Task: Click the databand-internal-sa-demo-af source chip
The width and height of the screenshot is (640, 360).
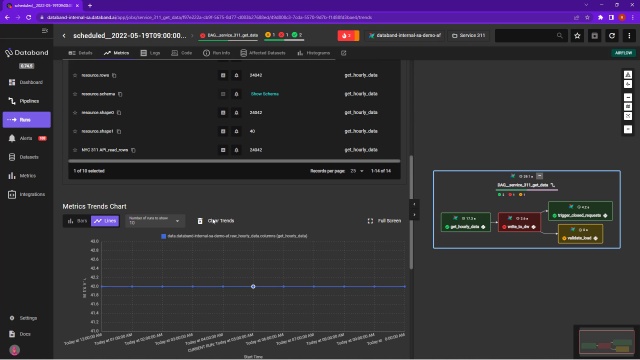Action: point(405,36)
